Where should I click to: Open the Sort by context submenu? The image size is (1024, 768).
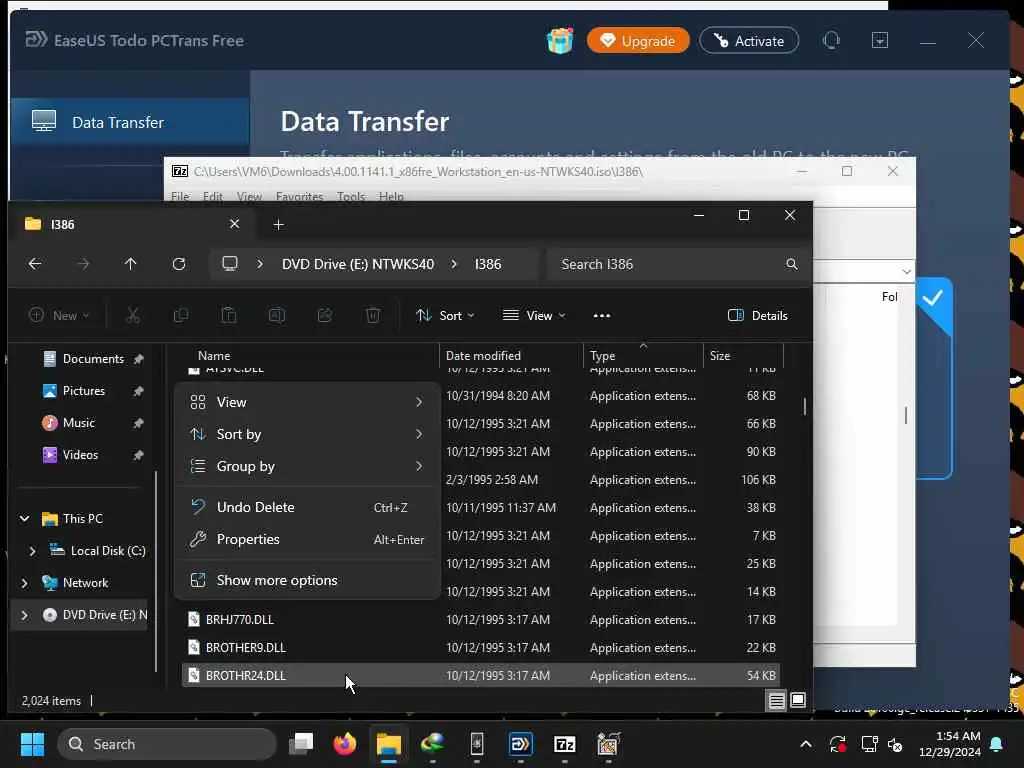(307, 434)
